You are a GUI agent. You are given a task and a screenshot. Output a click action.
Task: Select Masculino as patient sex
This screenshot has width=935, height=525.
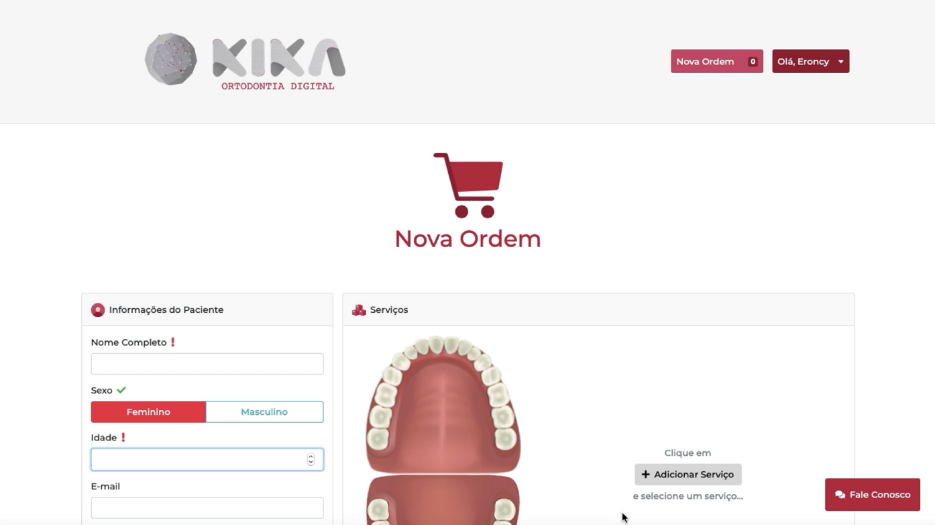[x=264, y=412]
